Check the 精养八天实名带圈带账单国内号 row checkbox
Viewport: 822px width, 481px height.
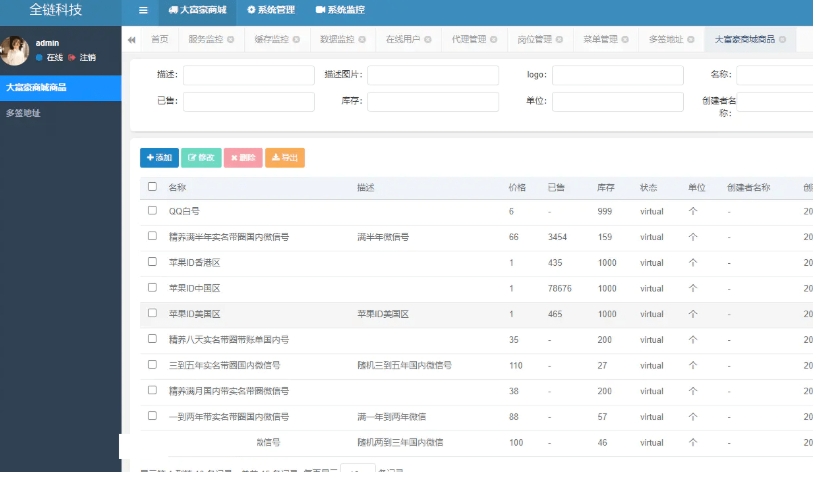coord(153,340)
